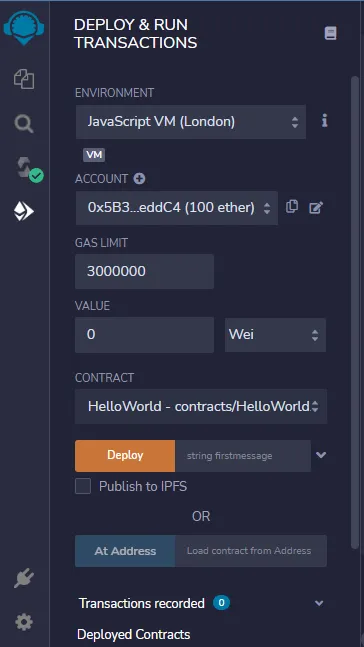Open the Contract HelloWorld dropdown
This screenshot has width=364, height=647.
click(201, 406)
